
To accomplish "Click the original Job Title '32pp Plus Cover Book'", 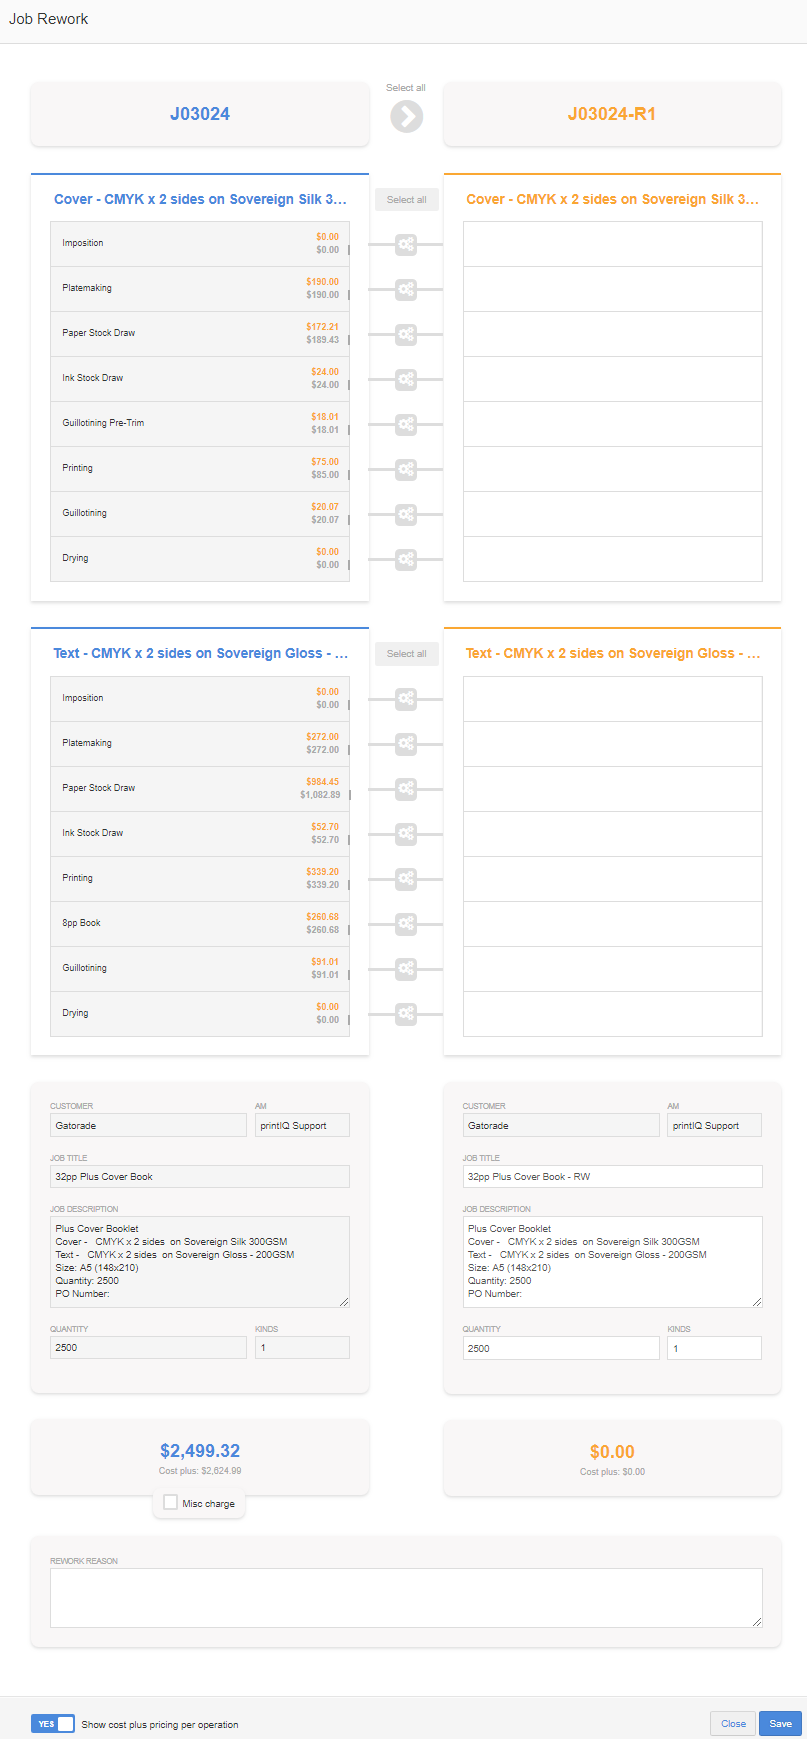I will pos(200,1177).
